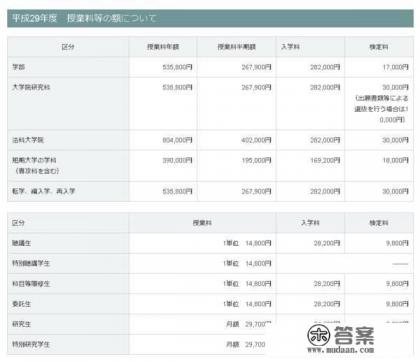420x362 pixels.
Task: Click 28,200円 in the 委託生 row
Action: click(x=327, y=304)
